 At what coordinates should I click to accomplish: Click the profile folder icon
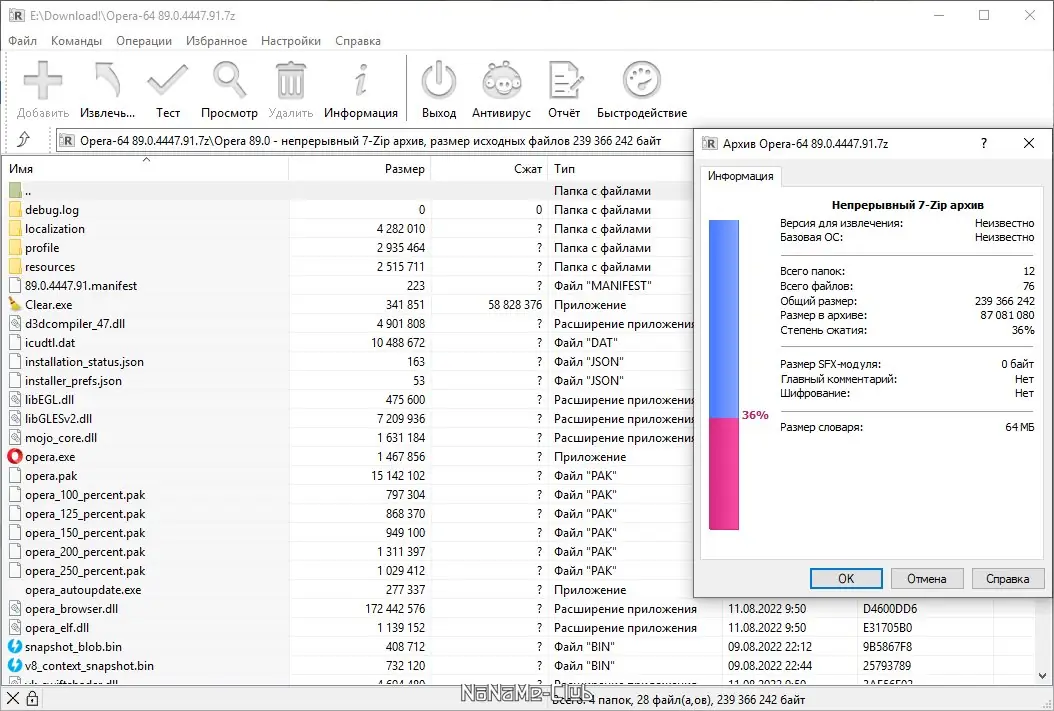pos(15,247)
